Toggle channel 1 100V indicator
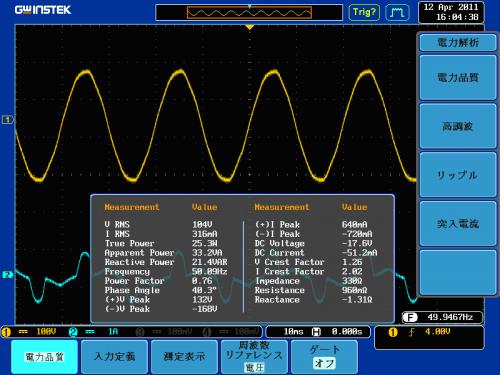This screenshot has height=375, width=500. (29, 332)
